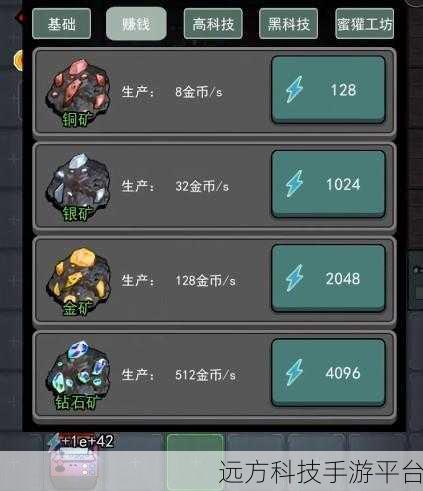Buy silver mine for 1024 energy
Screen dimensions: 423x491
pos(328,184)
